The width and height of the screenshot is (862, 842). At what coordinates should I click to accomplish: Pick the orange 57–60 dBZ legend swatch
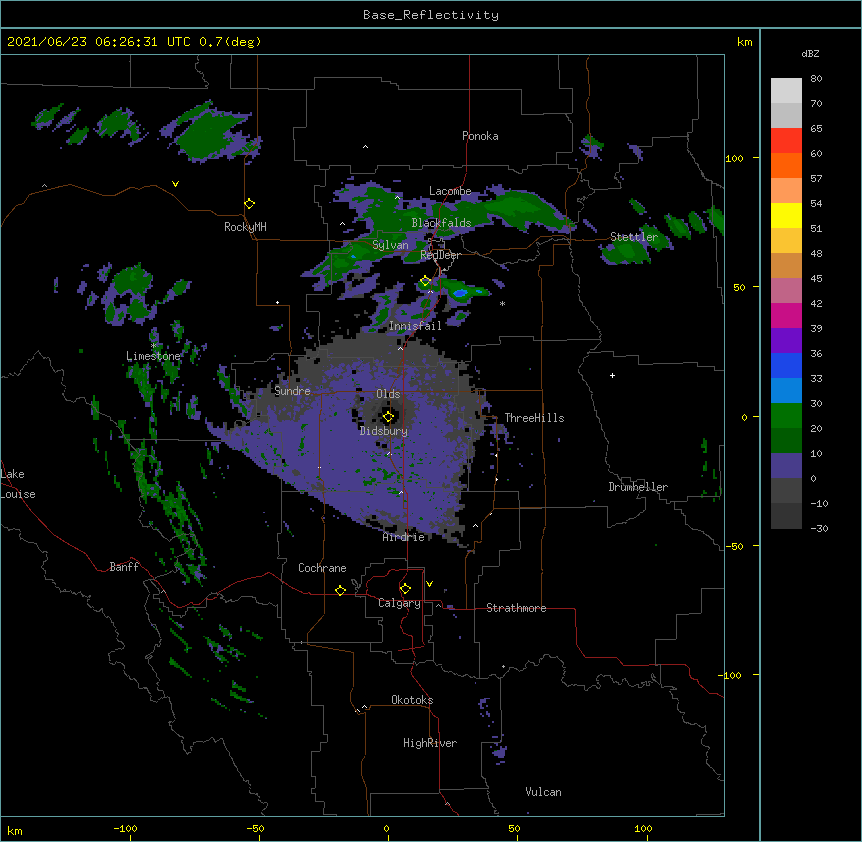pyautogui.click(x=786, y=165)
